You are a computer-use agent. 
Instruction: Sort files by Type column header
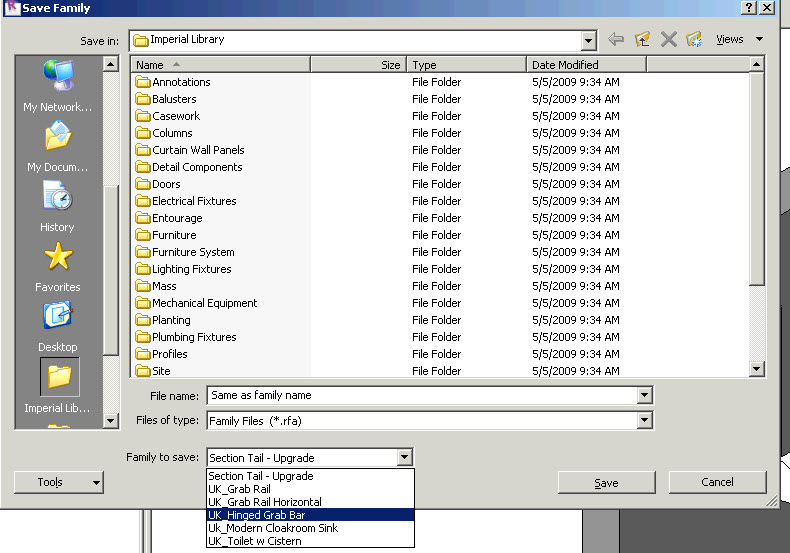pyautogui.click(x=467, y=65)
